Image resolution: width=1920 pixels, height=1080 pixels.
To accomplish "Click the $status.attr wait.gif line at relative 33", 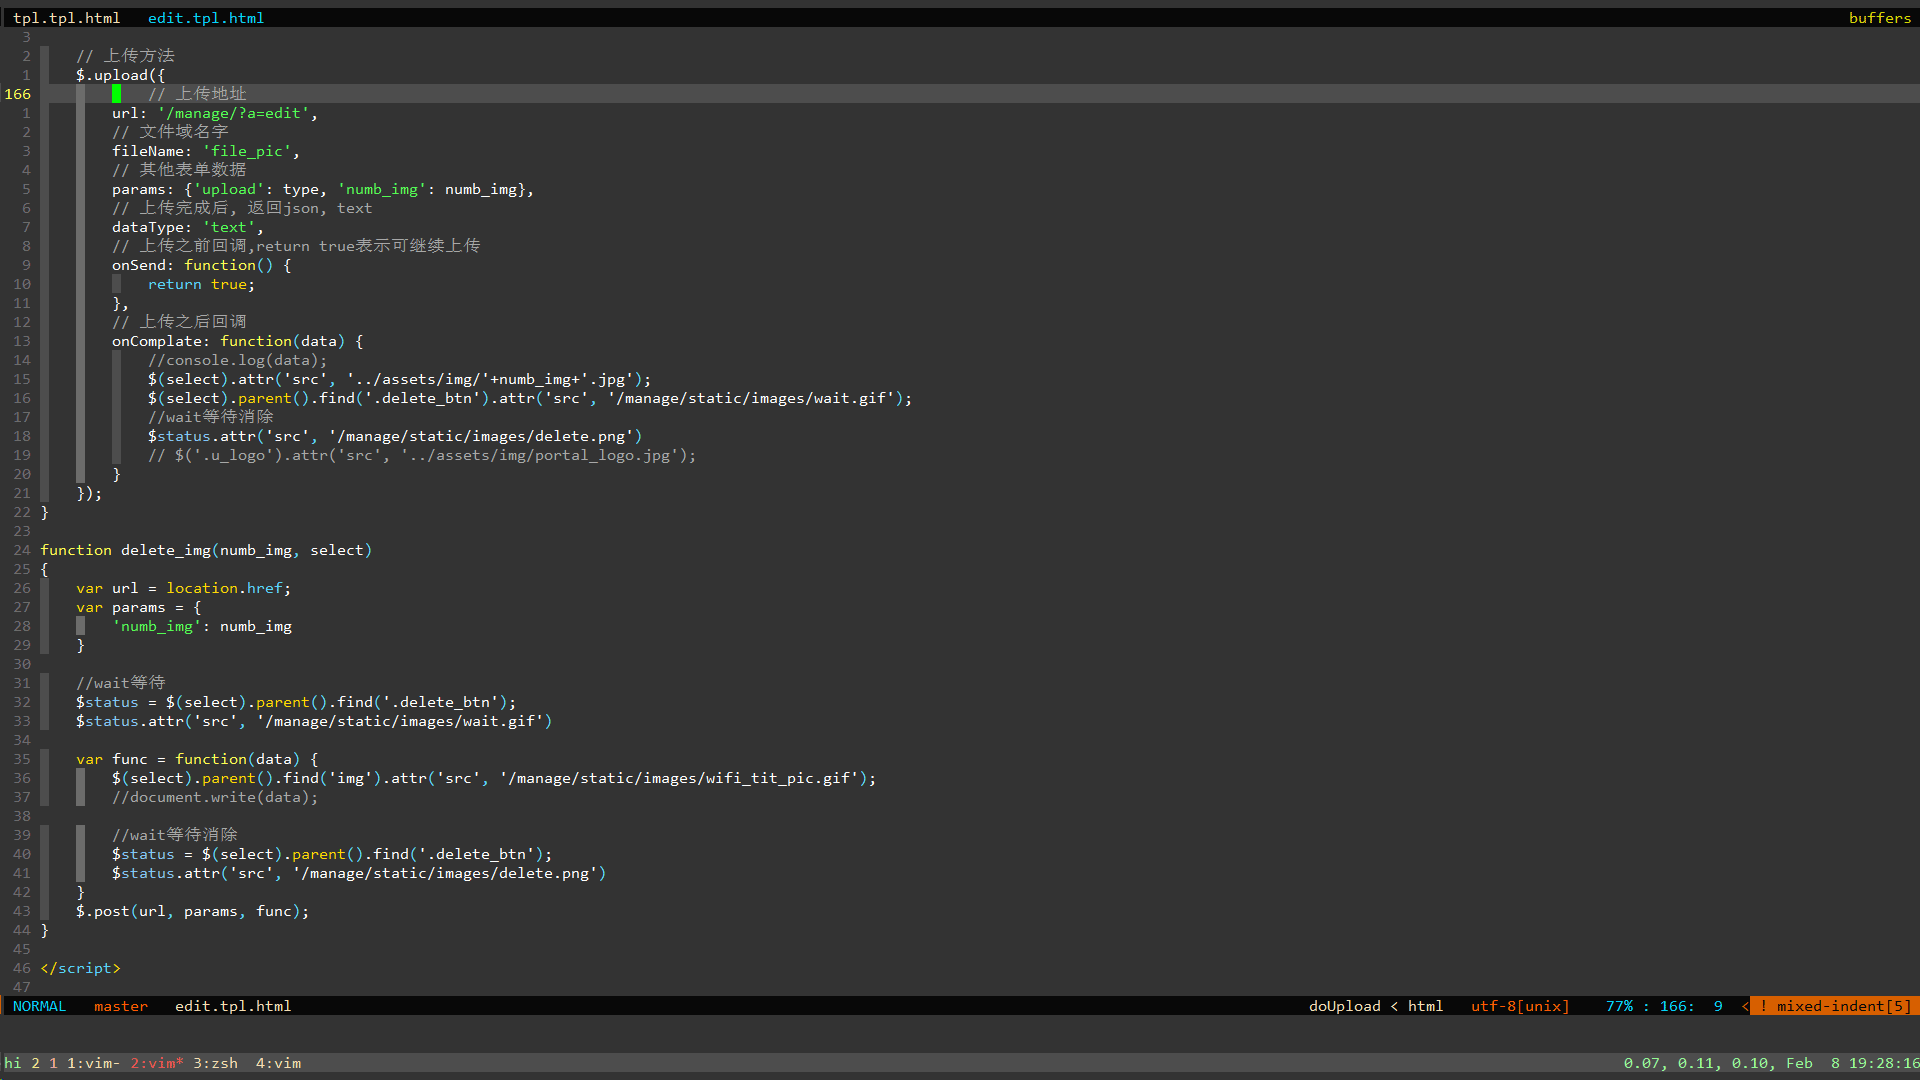I will (x=314, y=721).
